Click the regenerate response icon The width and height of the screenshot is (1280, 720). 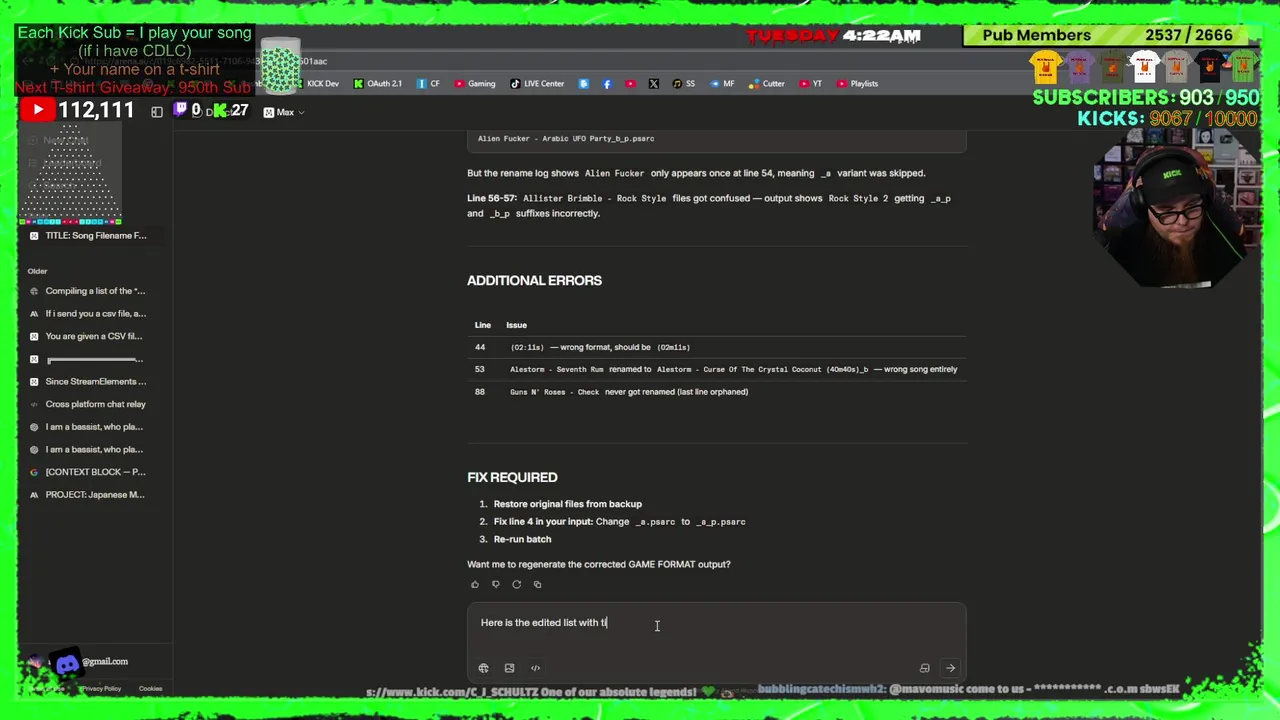tap(516, 585)
